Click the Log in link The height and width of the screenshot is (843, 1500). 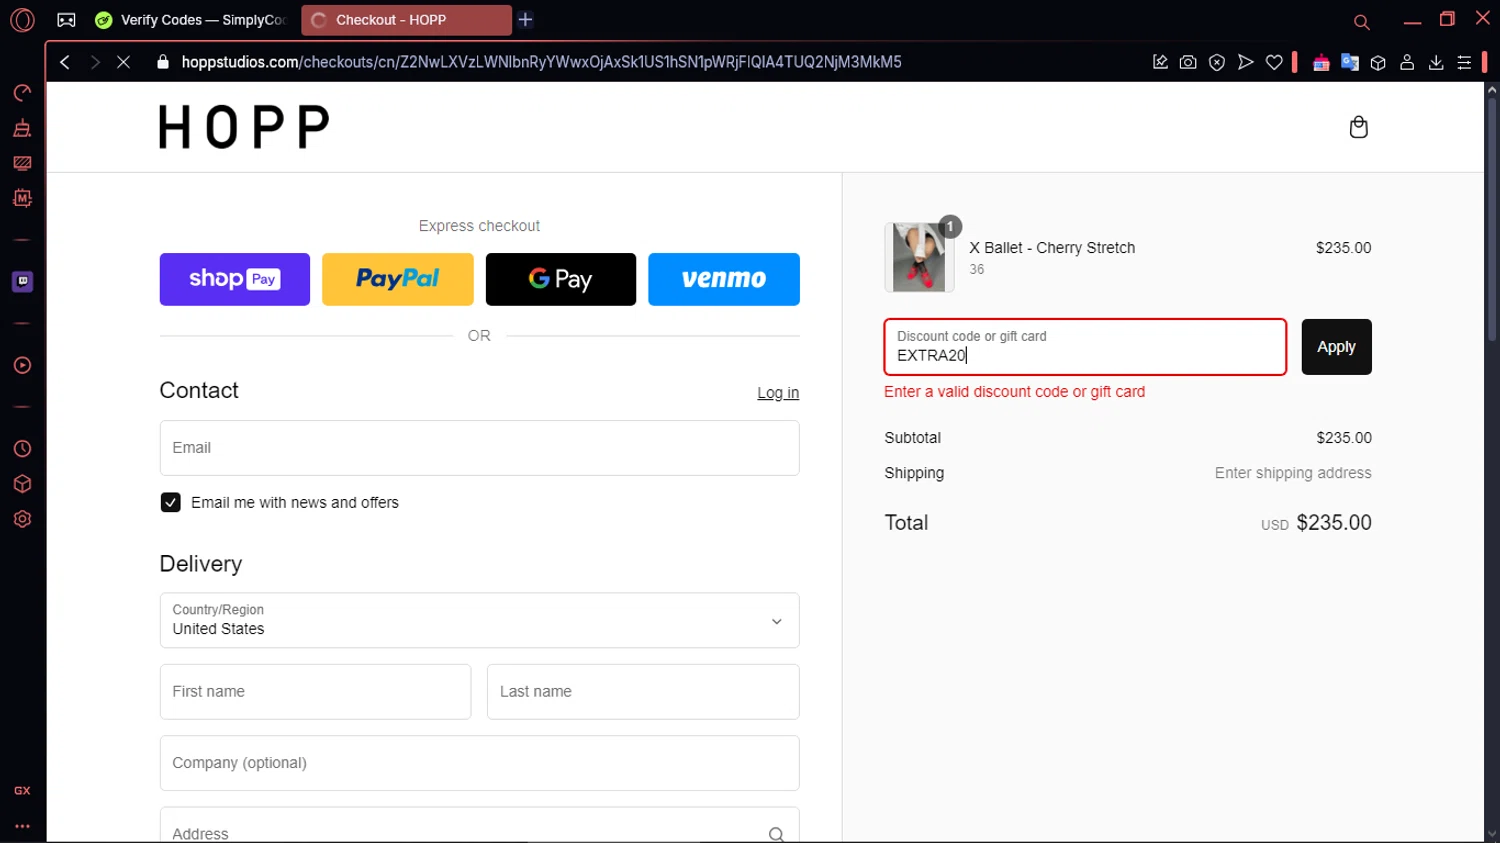pos(778,393)
